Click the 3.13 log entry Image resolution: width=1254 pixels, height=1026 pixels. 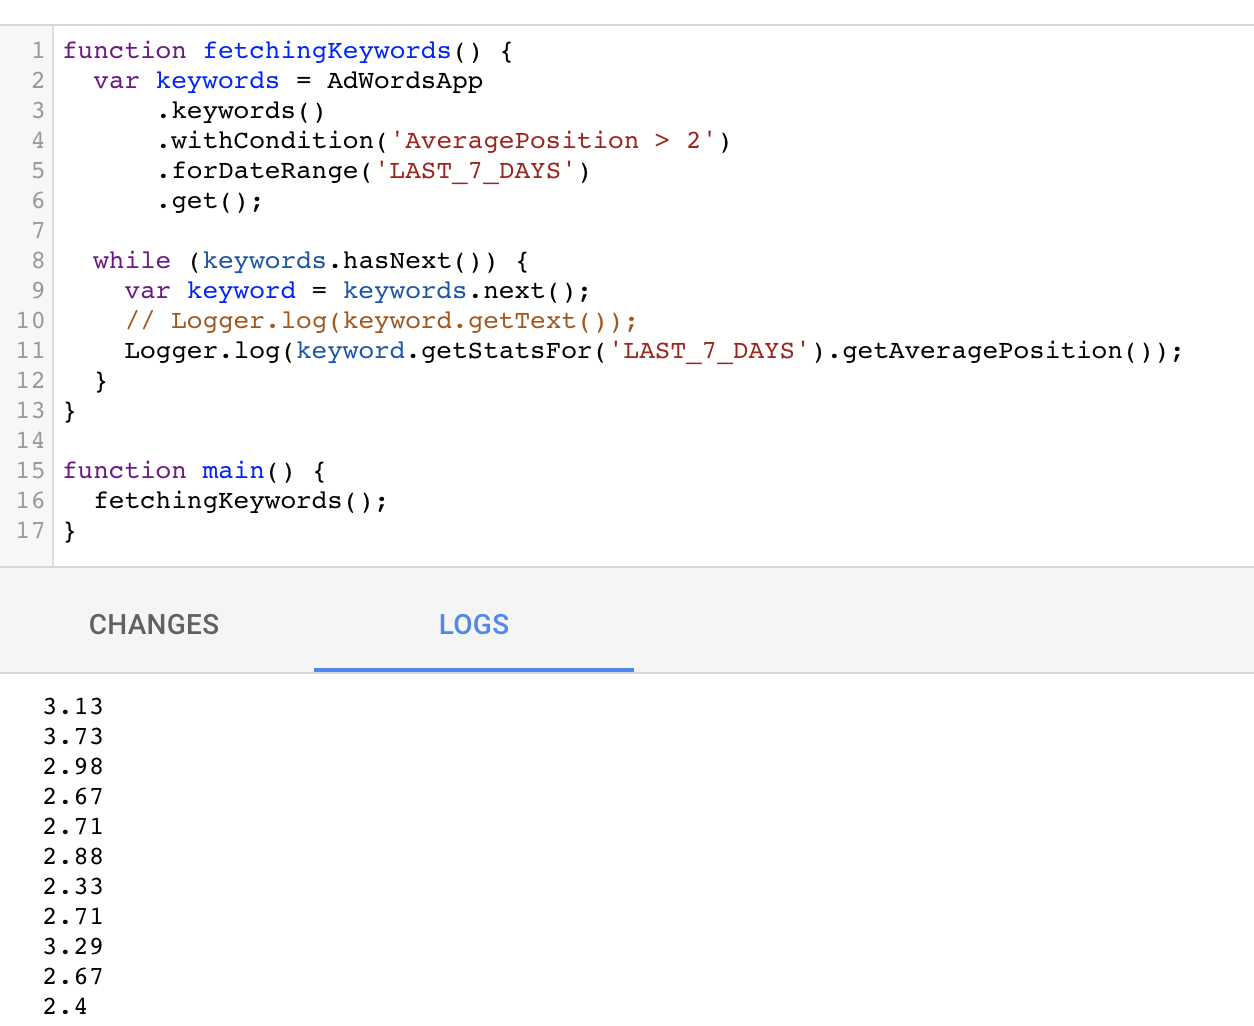[73, 707]
